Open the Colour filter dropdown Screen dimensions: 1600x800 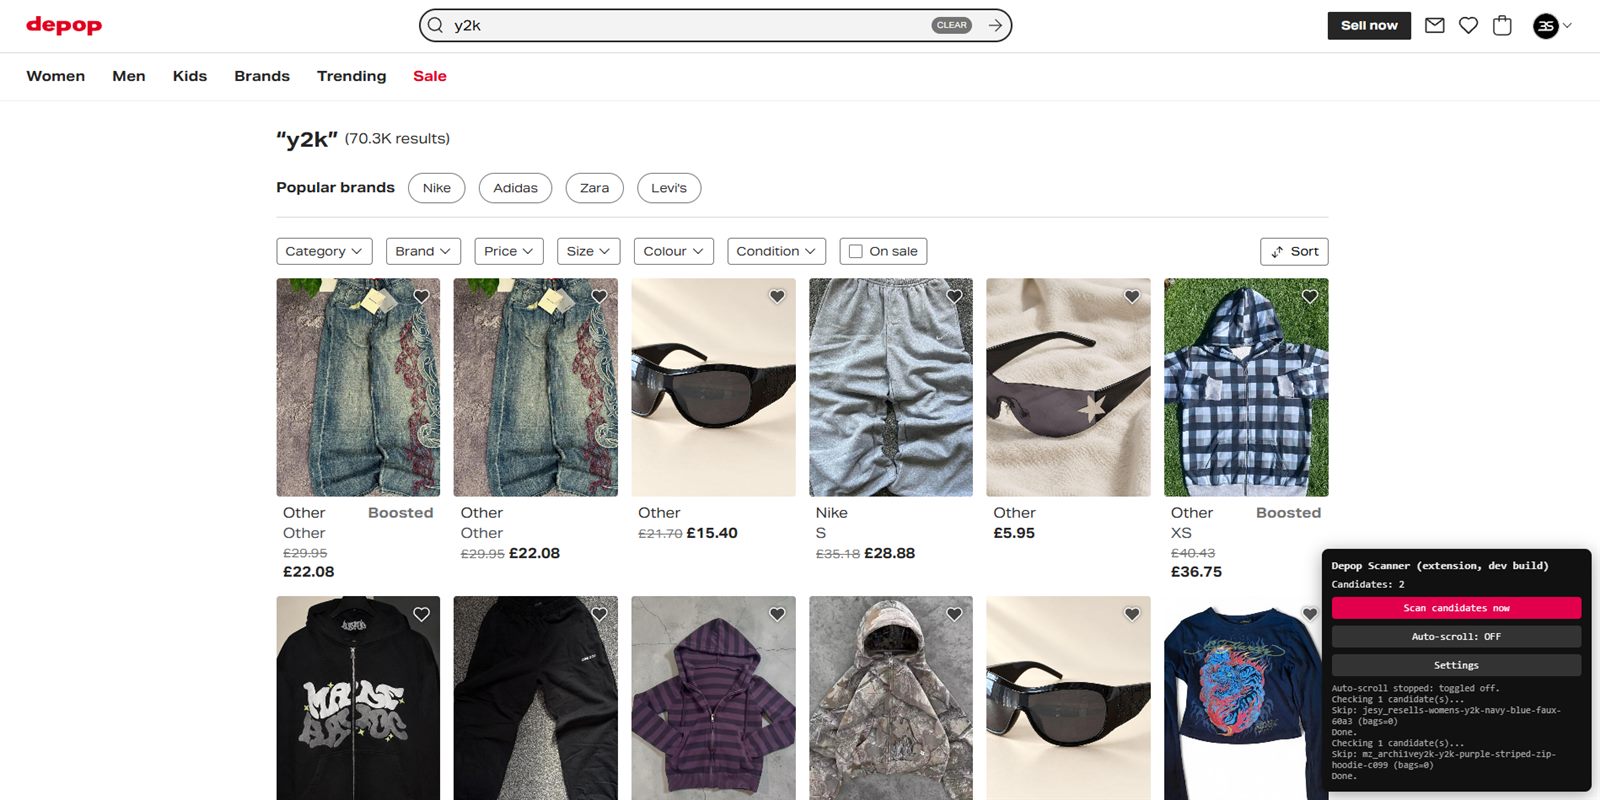point(674,251)
